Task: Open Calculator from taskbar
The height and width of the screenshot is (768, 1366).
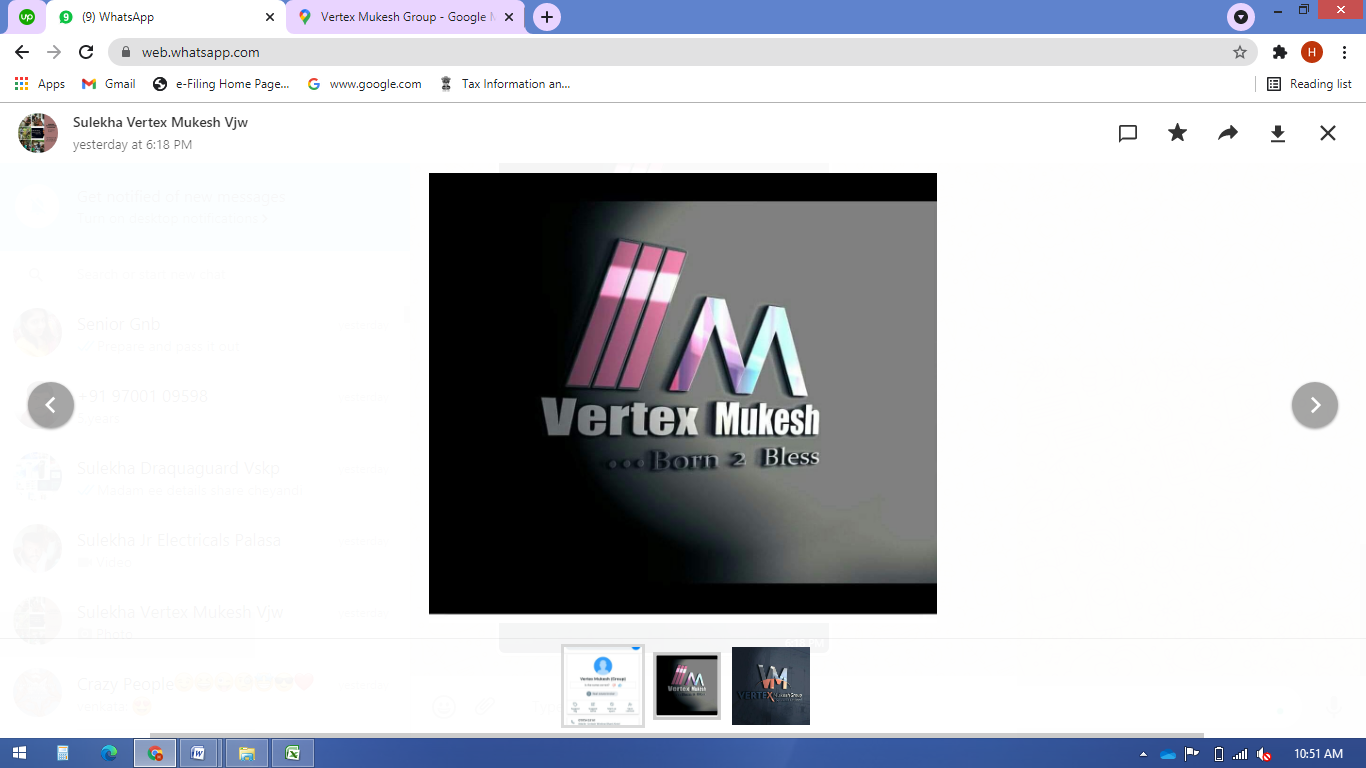Action: coord(63,753)
